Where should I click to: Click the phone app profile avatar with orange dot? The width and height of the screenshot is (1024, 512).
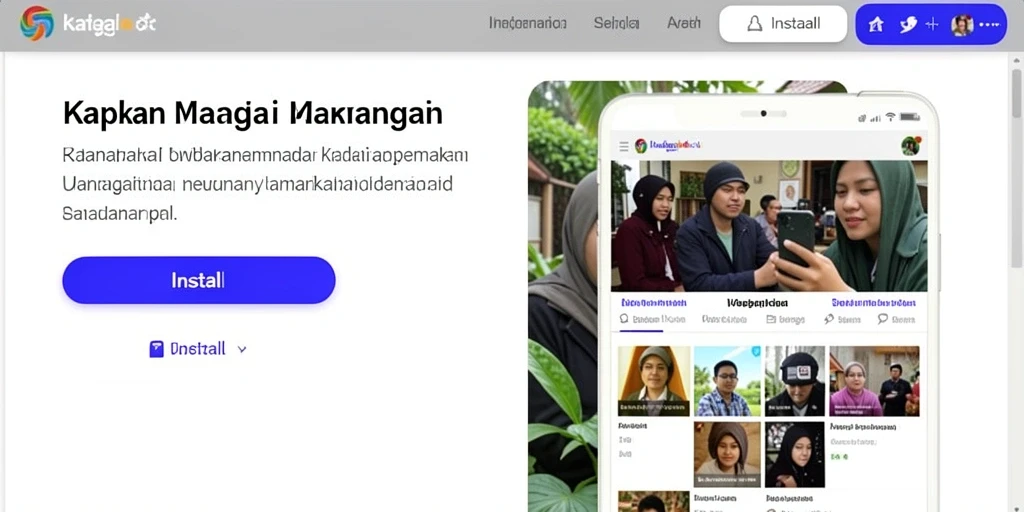click(910, 146)
